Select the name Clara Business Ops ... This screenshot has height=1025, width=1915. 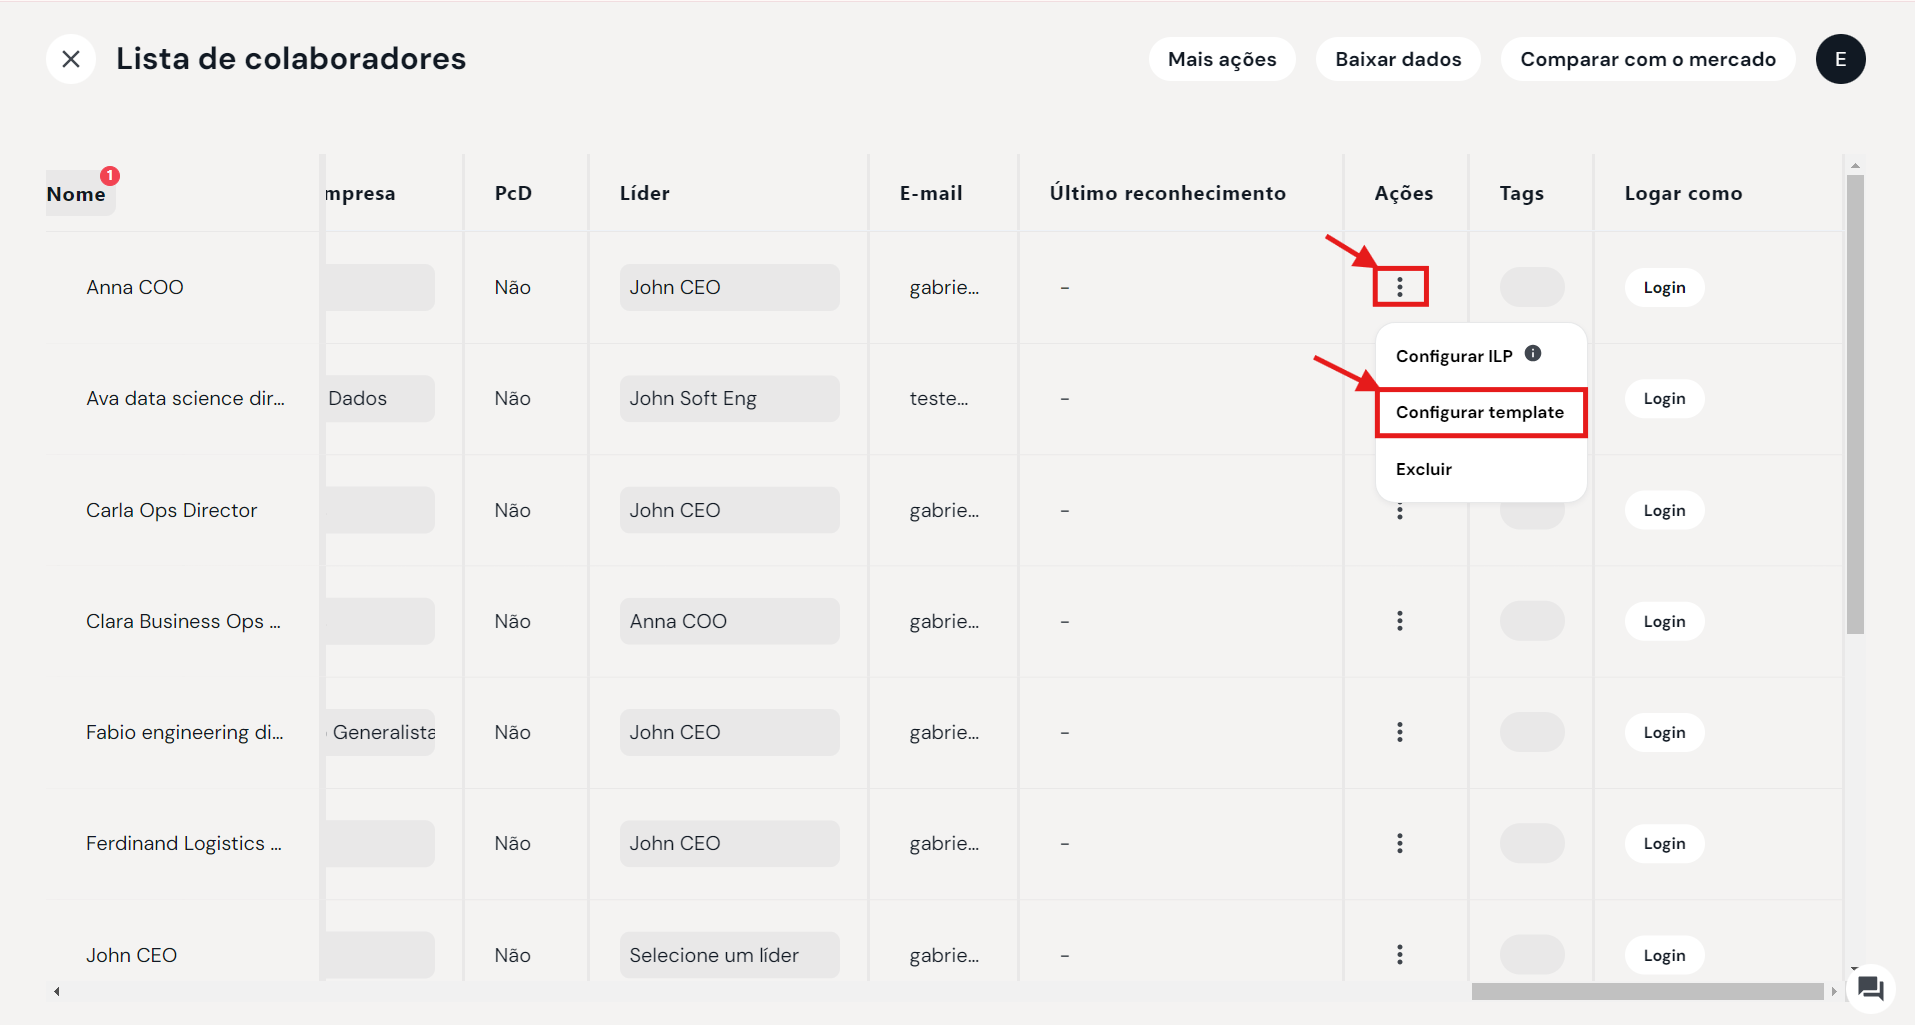coord(183,621)
